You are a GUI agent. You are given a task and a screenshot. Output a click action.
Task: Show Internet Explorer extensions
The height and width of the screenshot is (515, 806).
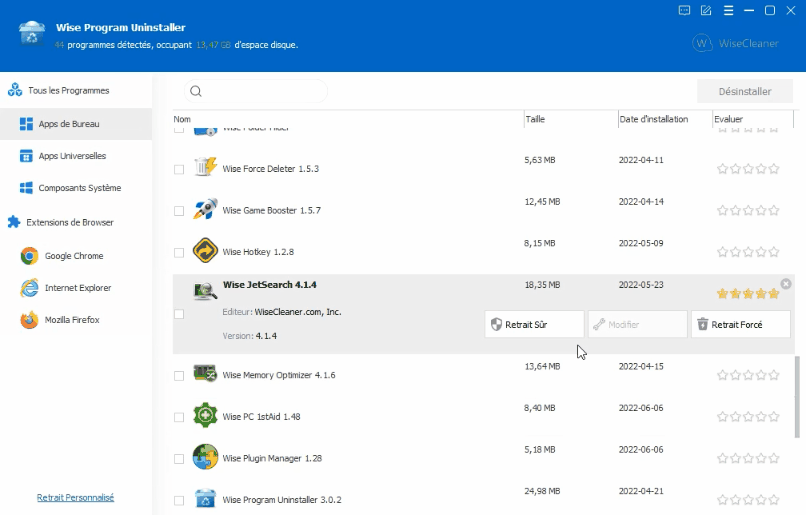tap(76, 288)
